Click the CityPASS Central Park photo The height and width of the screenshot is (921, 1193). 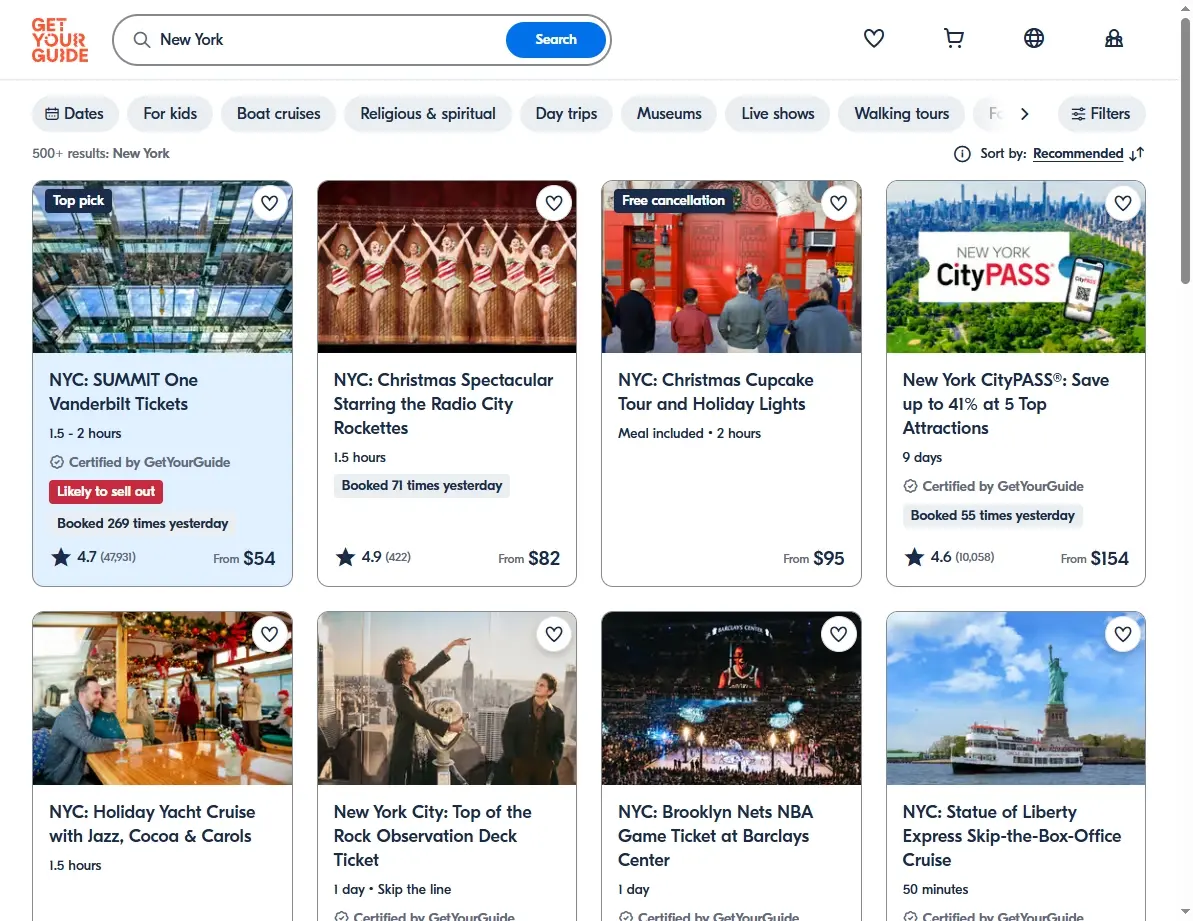[x=1016, y=267]
